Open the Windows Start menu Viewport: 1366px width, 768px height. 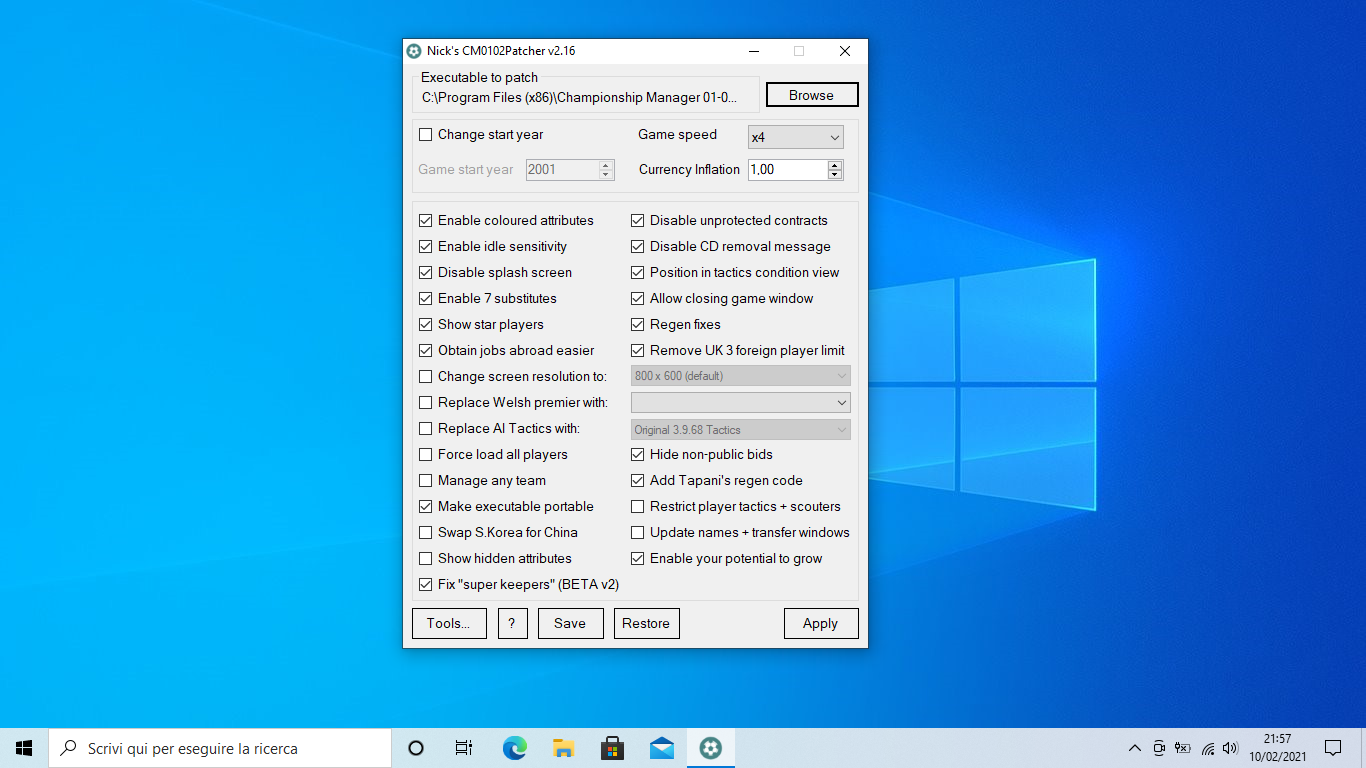click(24, 748)
